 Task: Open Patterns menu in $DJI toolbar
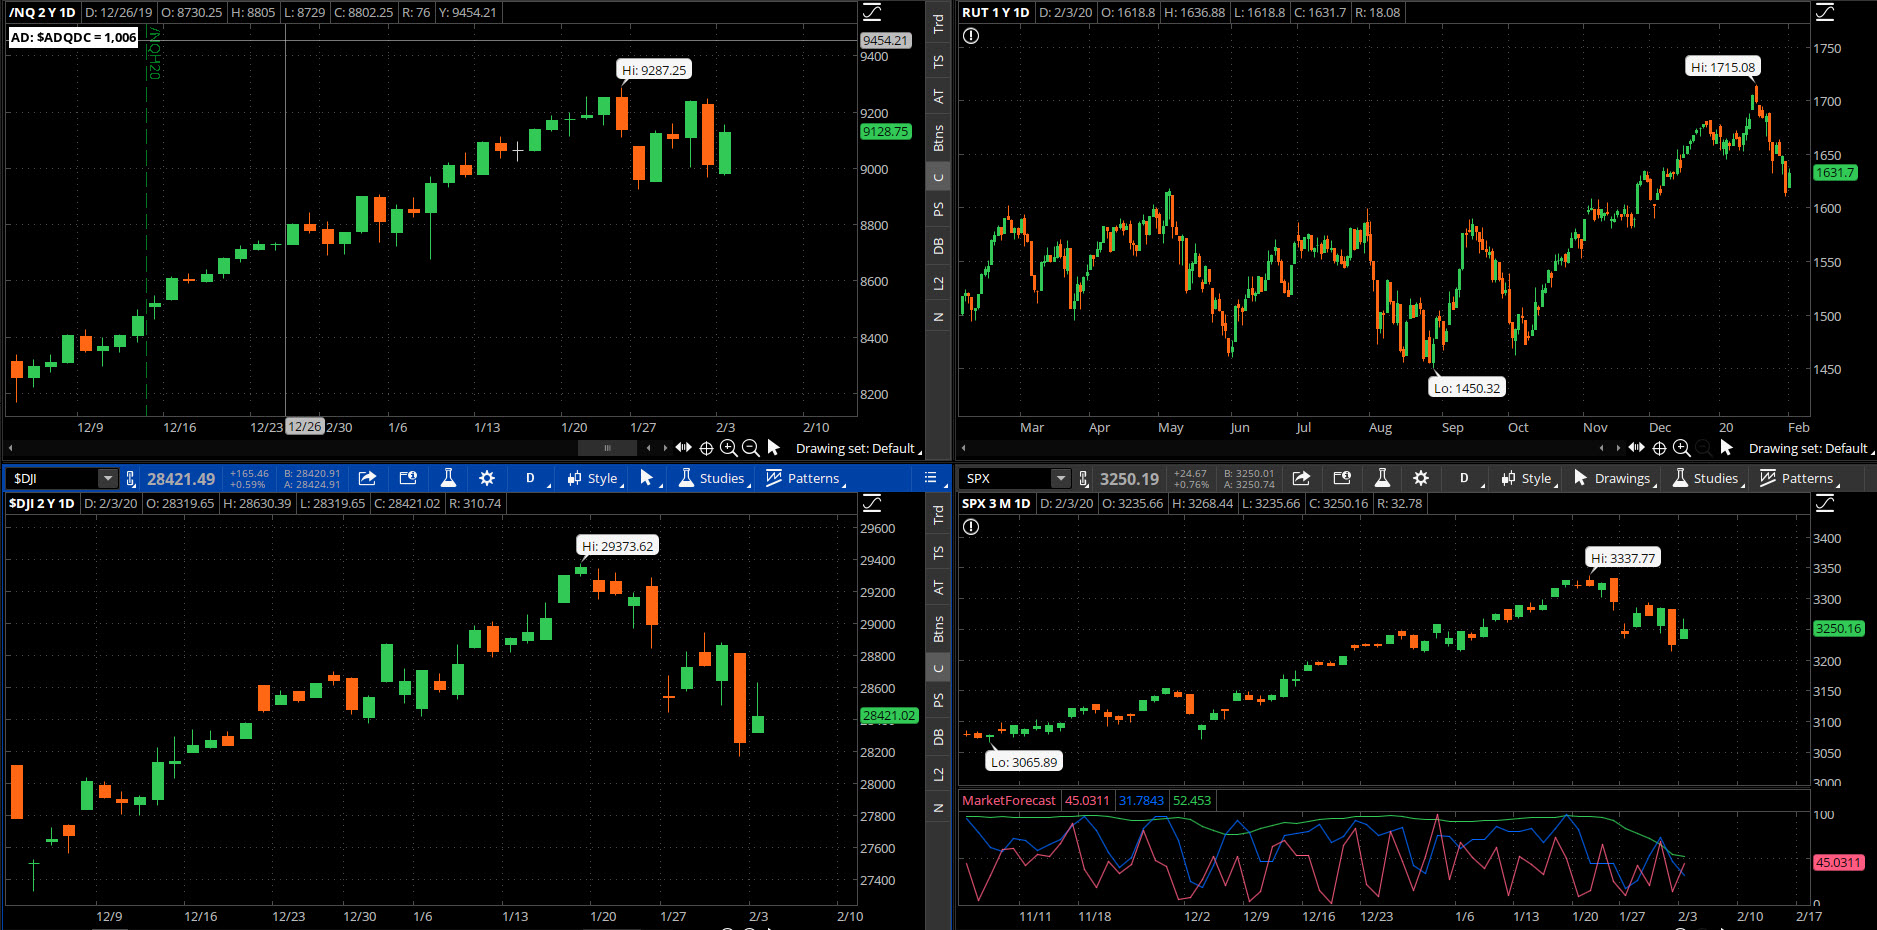(806, 478)
